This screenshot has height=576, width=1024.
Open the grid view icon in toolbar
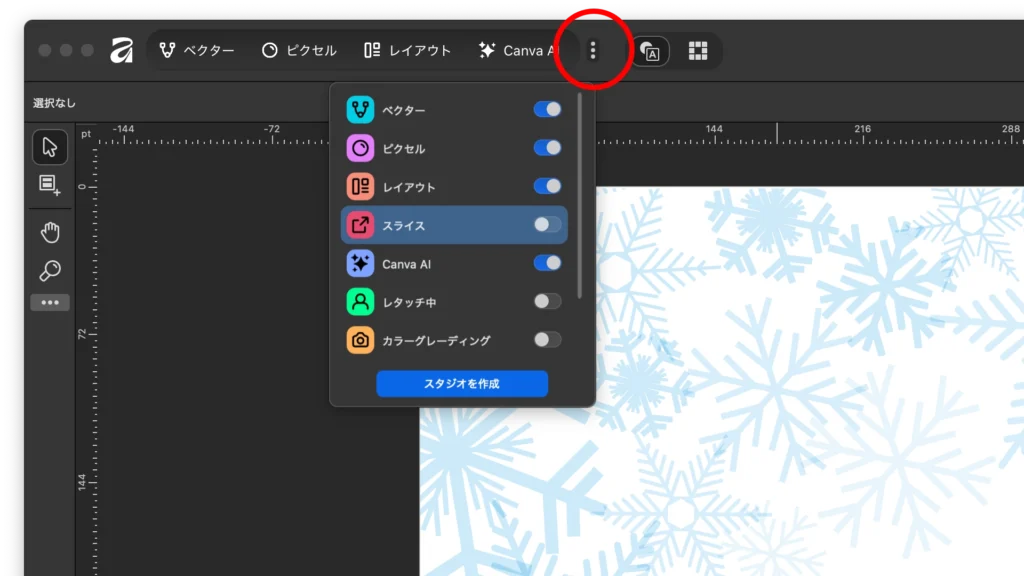698,51
